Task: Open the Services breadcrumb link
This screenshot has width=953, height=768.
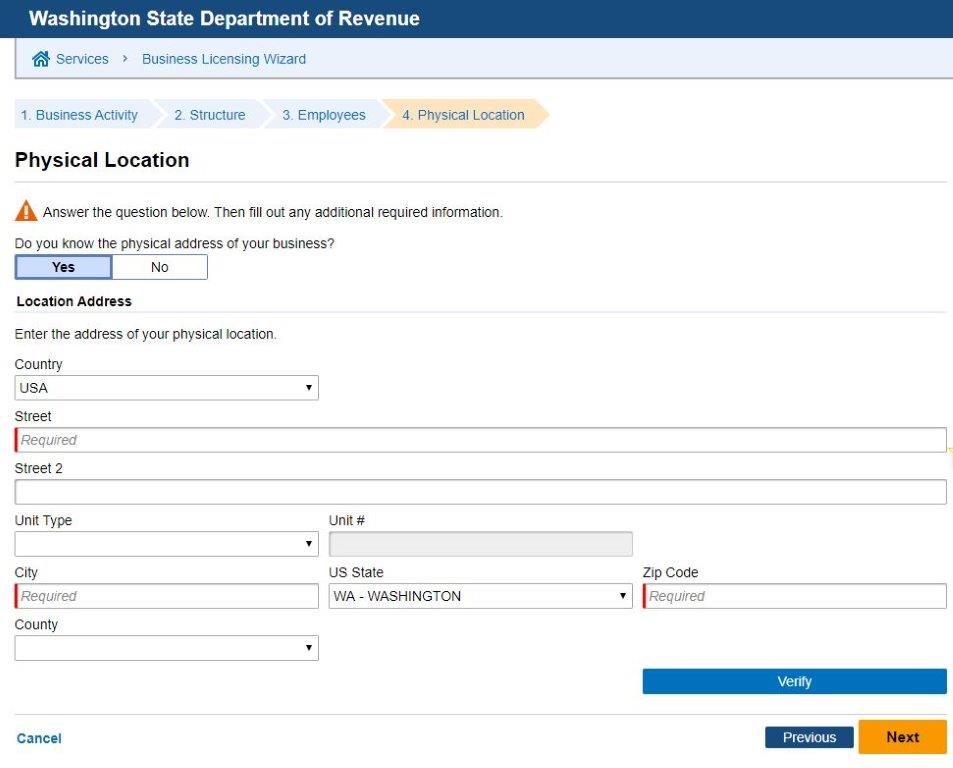Action: [82, 59]
